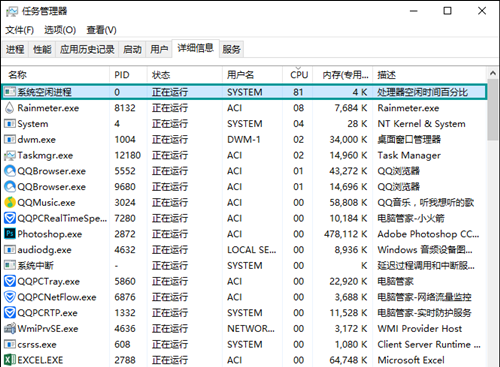Screen dimensions: 500x367
Task: Click the 系统中断 process icon
Action: pos(10,265)
